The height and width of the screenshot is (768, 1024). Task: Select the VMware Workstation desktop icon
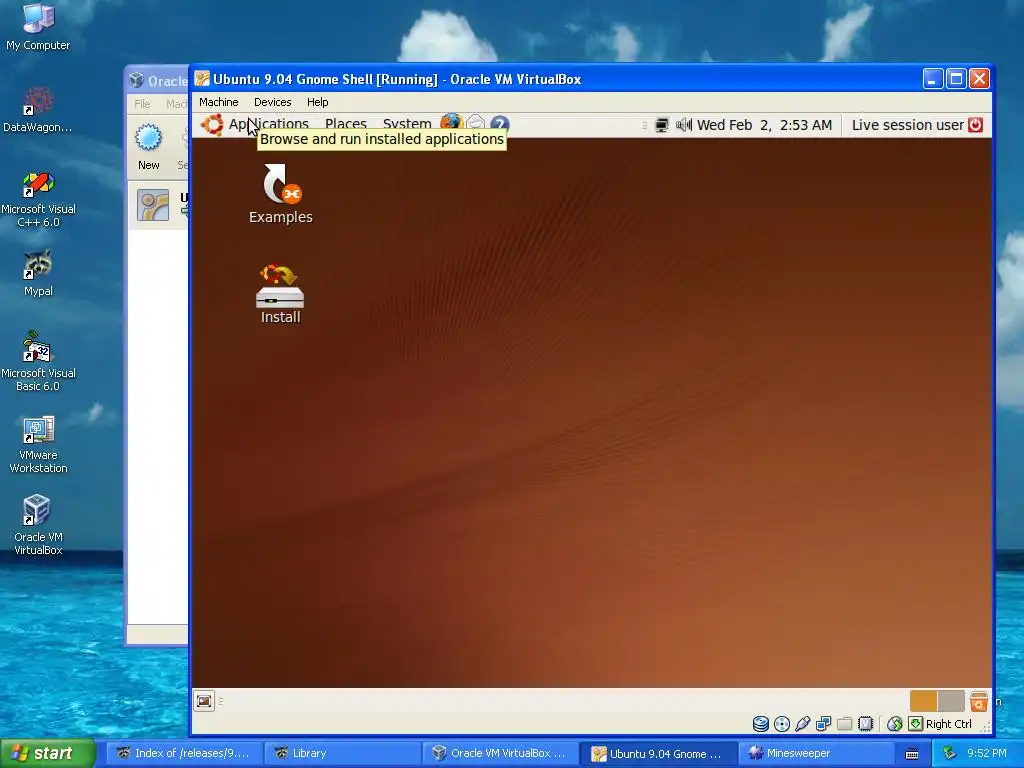pos(38,444)
